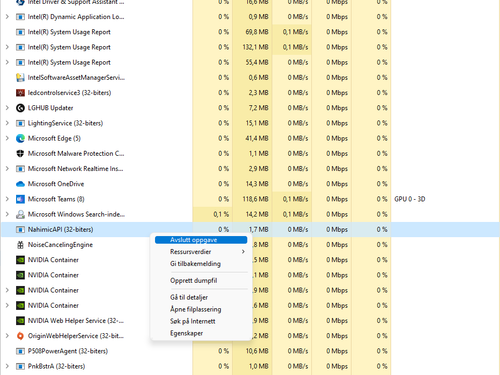Click the GPU 0 - 3D cell
Image resolution: width=500 pixels, height=375 pixels.
(x=410, y=199)
